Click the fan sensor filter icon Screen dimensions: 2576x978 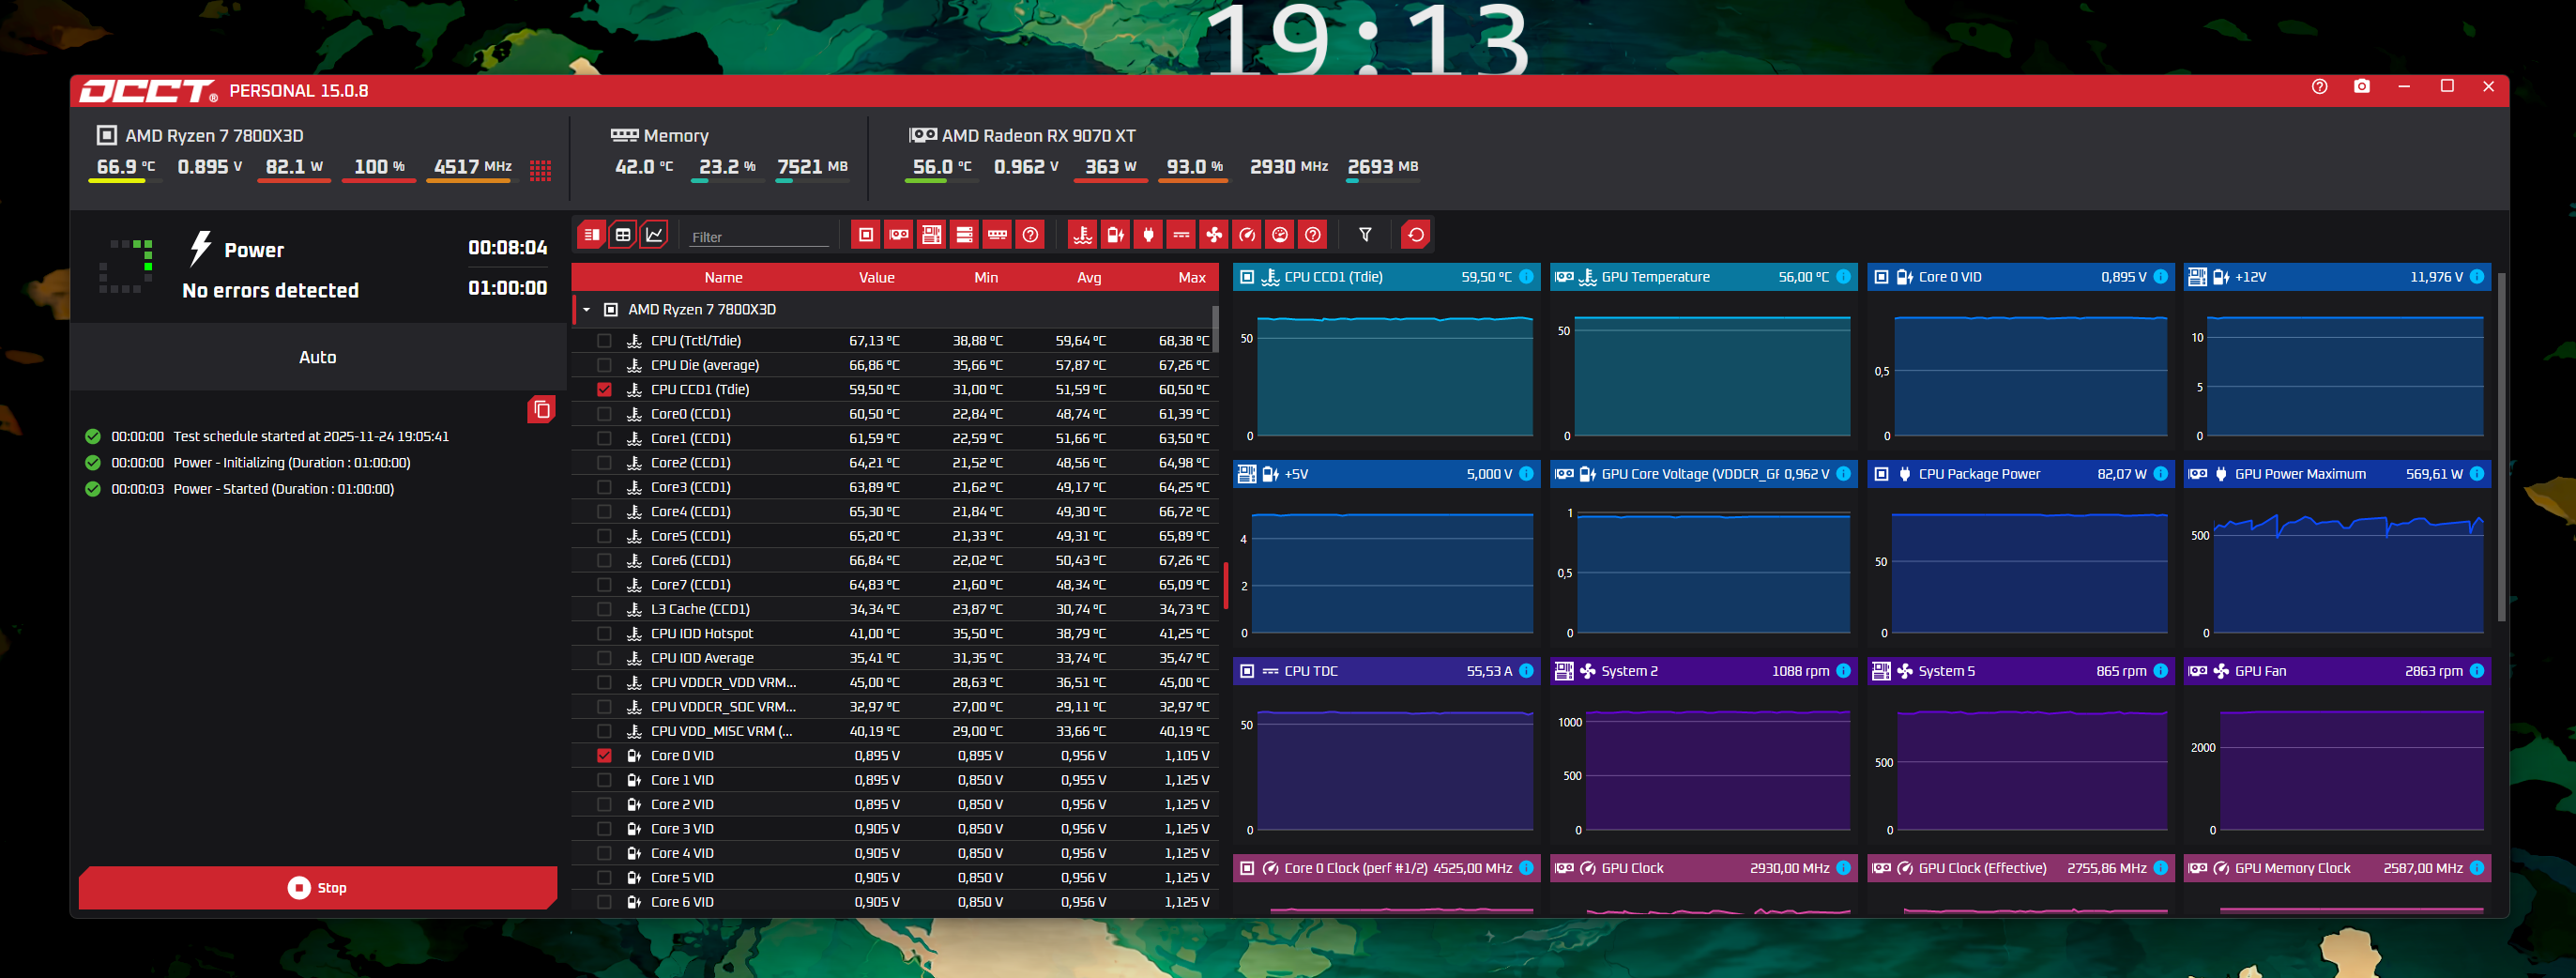(1214, 235)
